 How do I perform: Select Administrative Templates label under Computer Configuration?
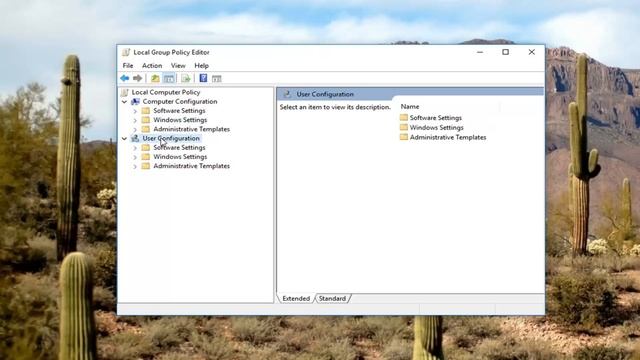(x=191, y=129)
